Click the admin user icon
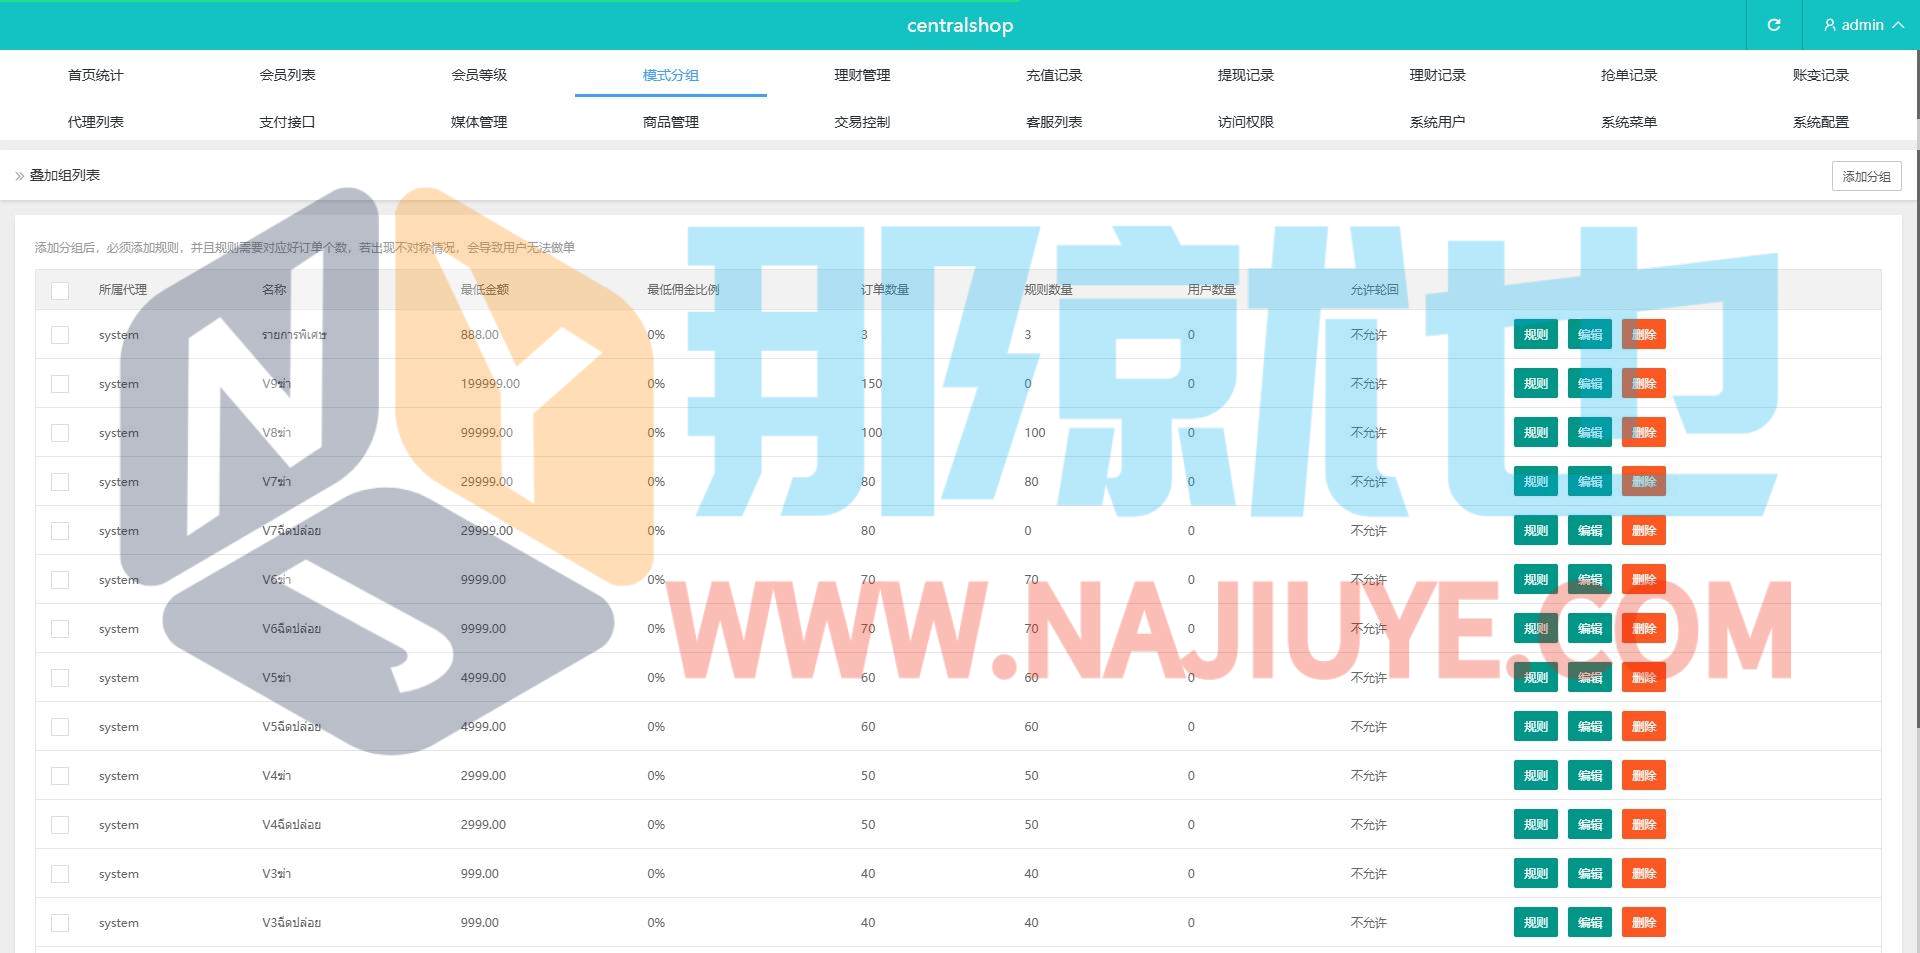The image size is (1920, 953). pyautogui.click(x=1830, y=25)
